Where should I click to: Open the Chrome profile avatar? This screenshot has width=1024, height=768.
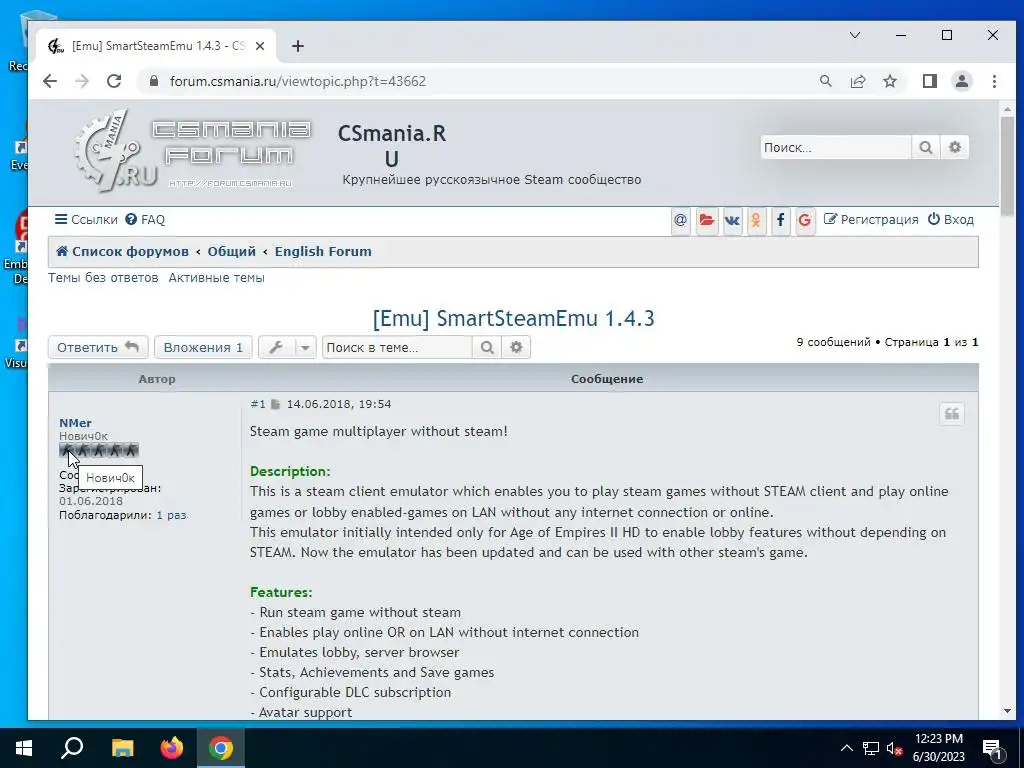(x=961, y=81)
